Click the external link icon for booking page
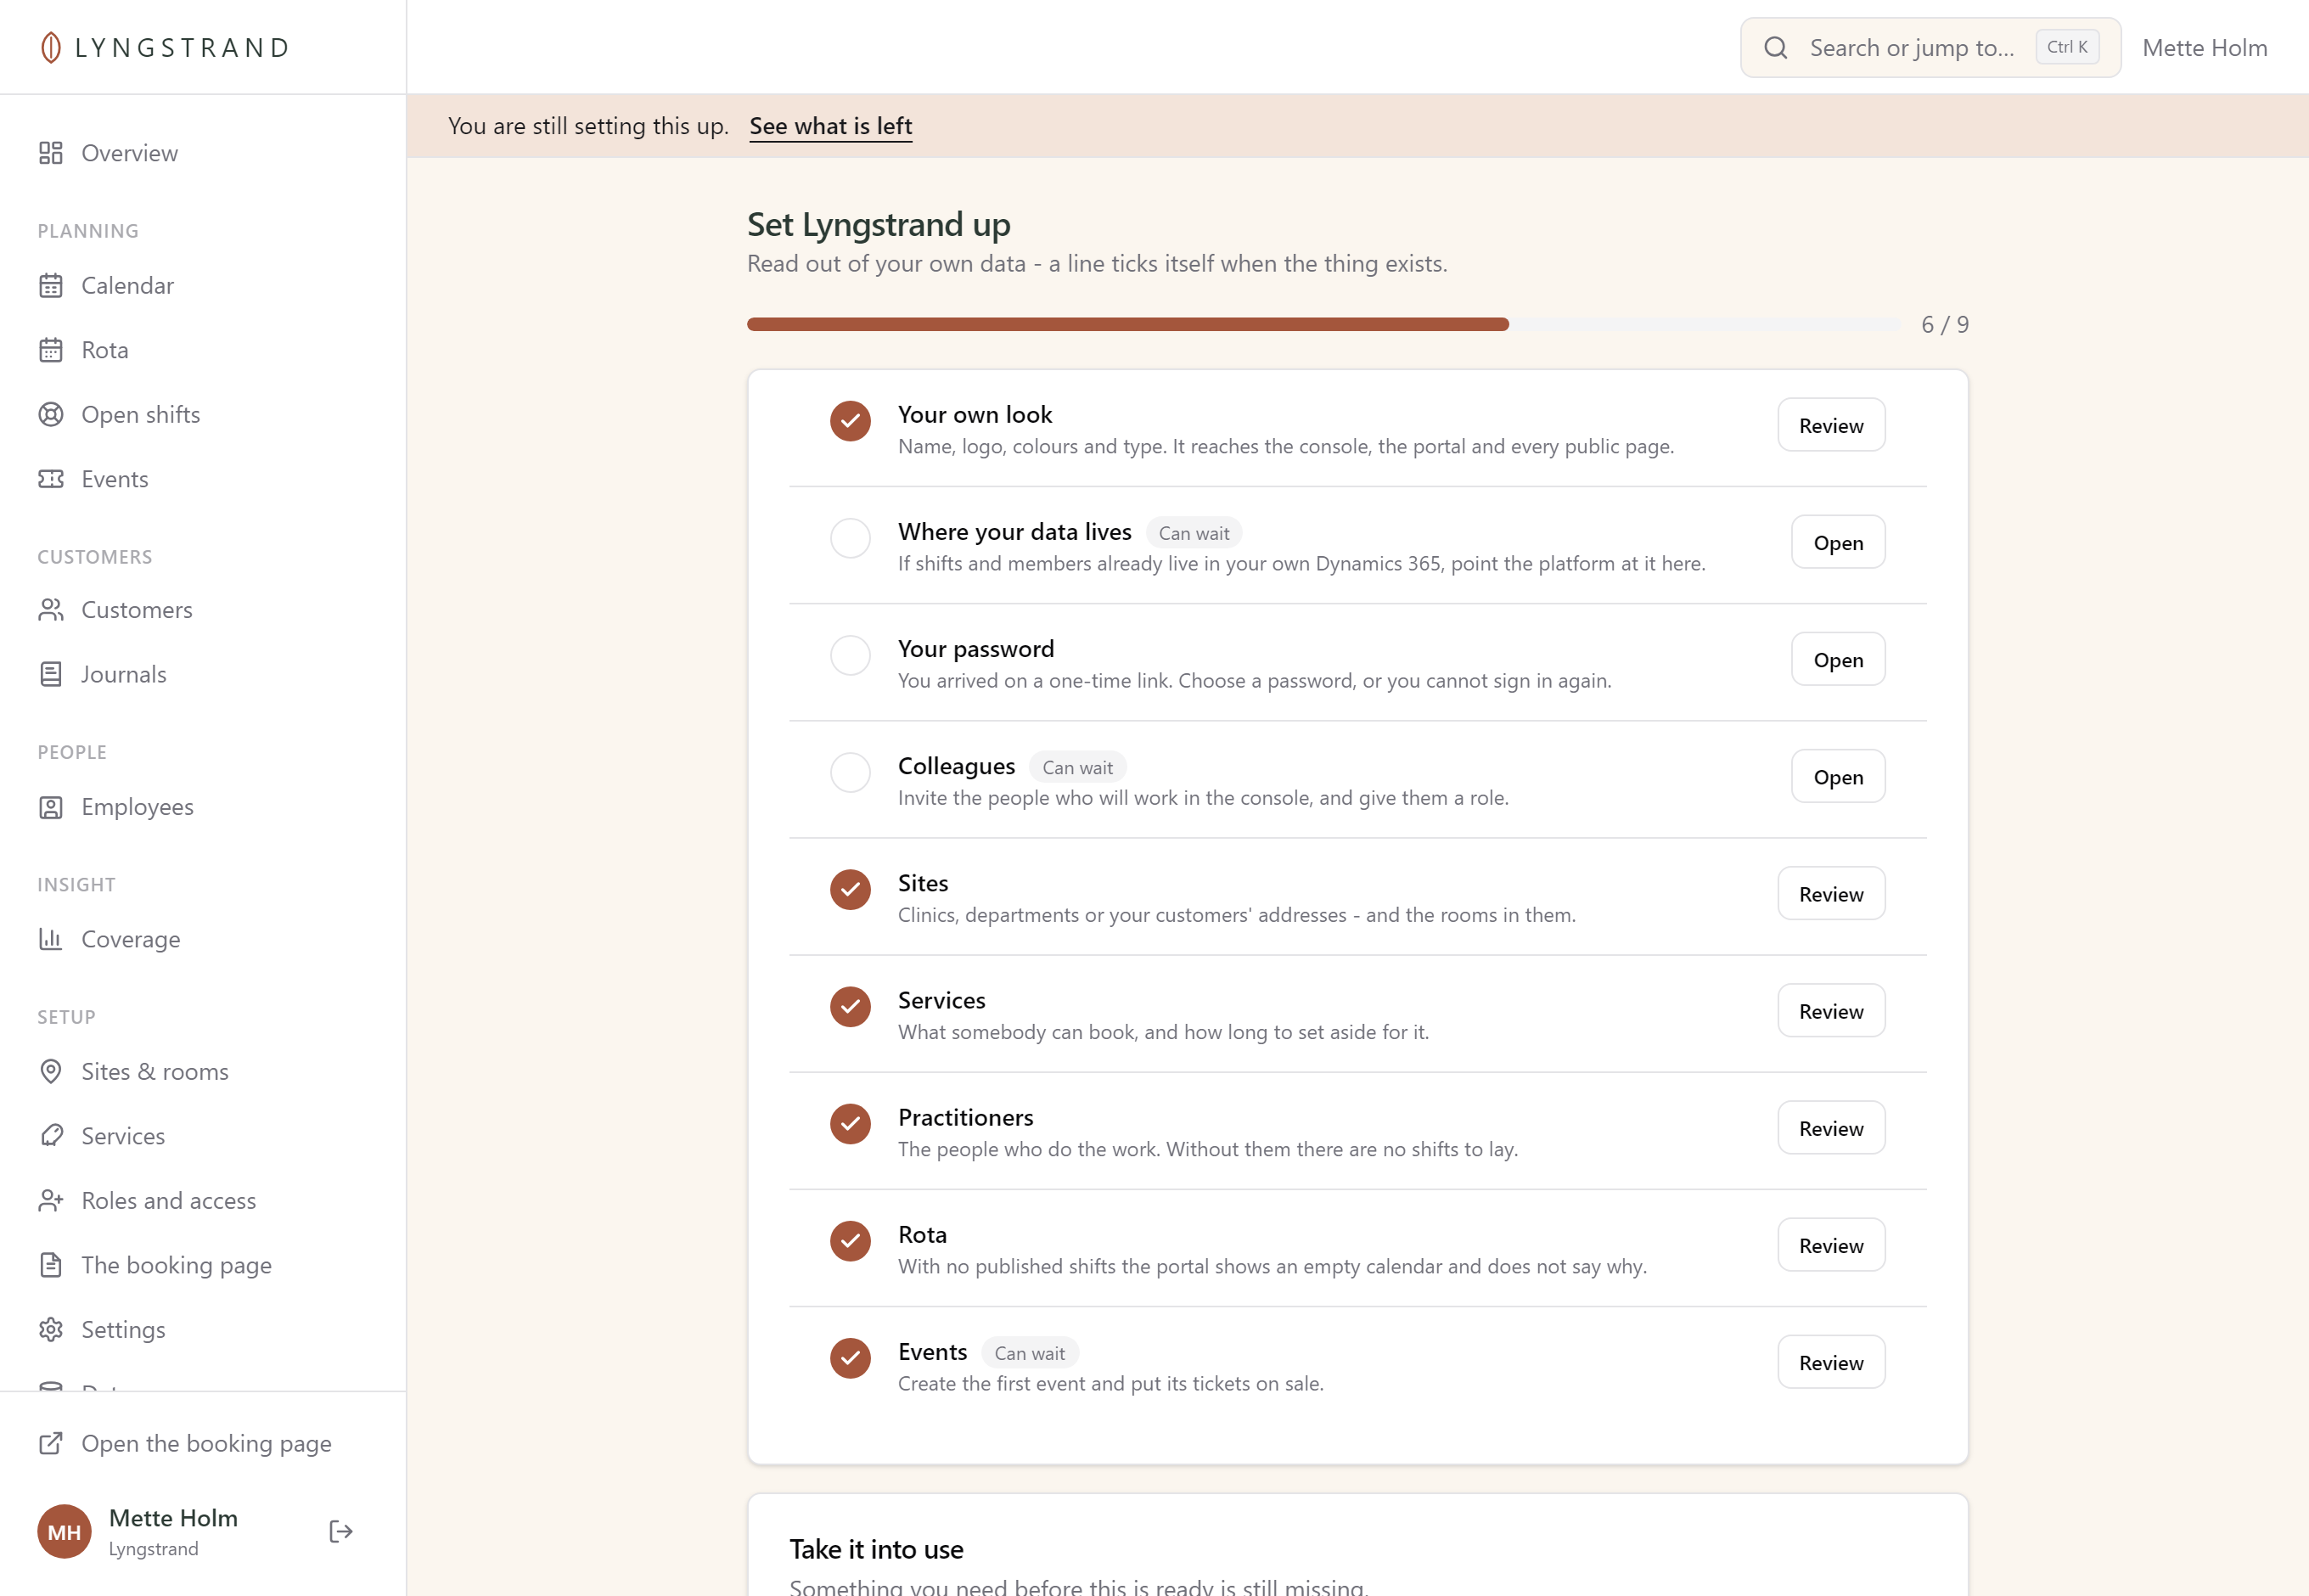Image resolution: width=2309 pixels, height=1596 pixels. pyautogui.click(x=51, y=1444)
